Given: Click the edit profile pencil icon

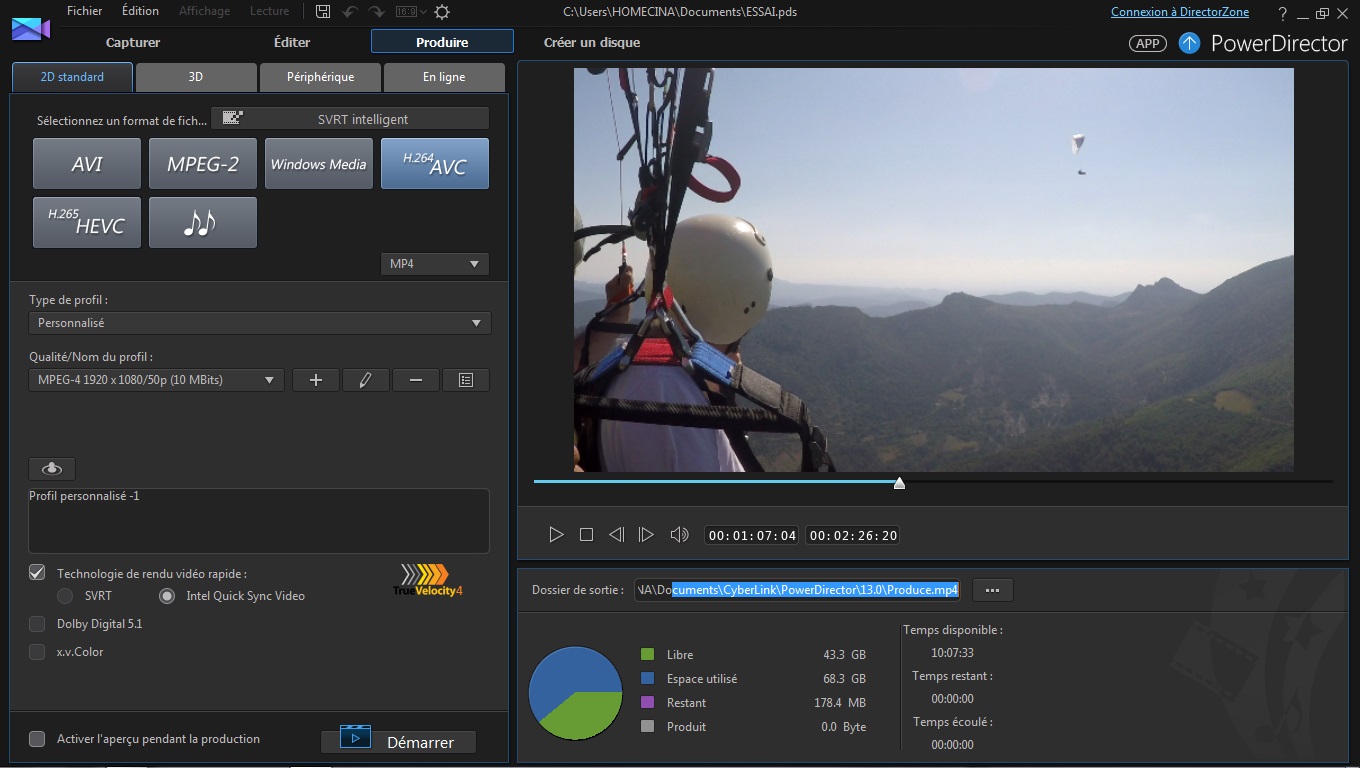Looking at the screenshot, I should pos(365,380).
